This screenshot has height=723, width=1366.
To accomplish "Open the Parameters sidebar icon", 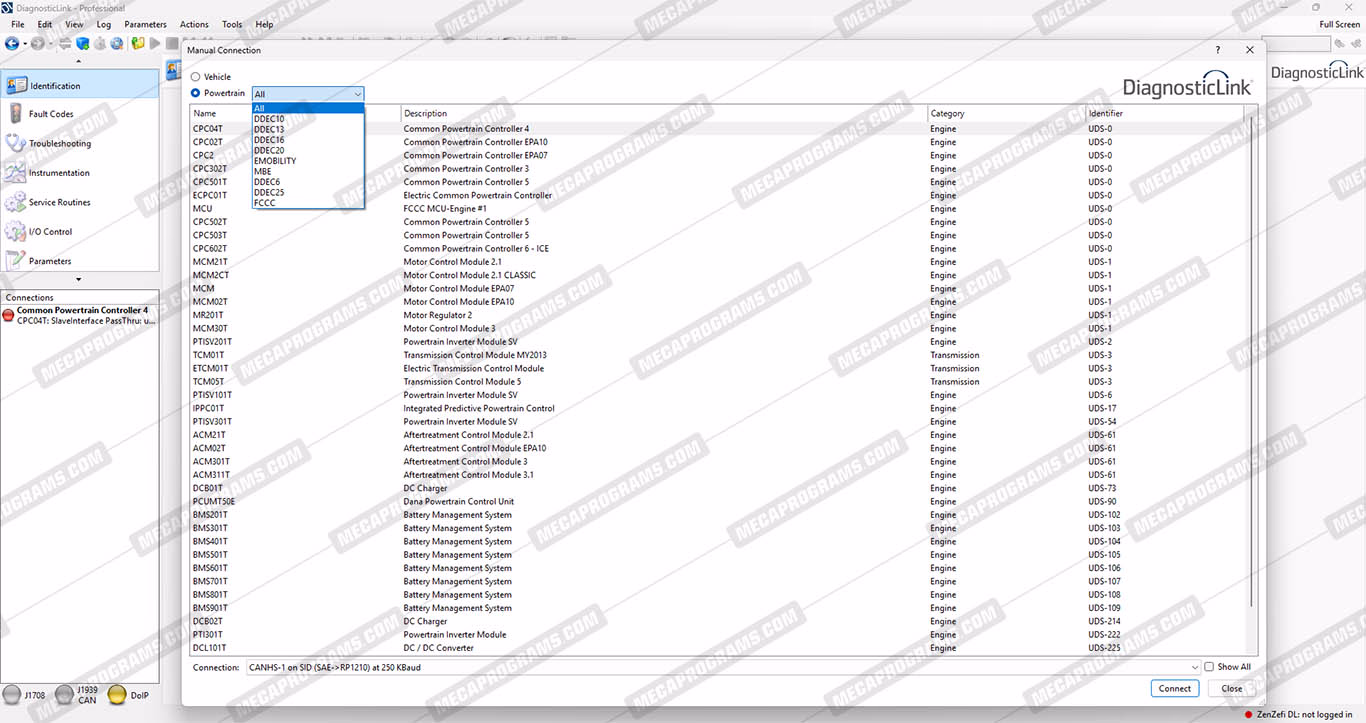I will tap(15, 261).
